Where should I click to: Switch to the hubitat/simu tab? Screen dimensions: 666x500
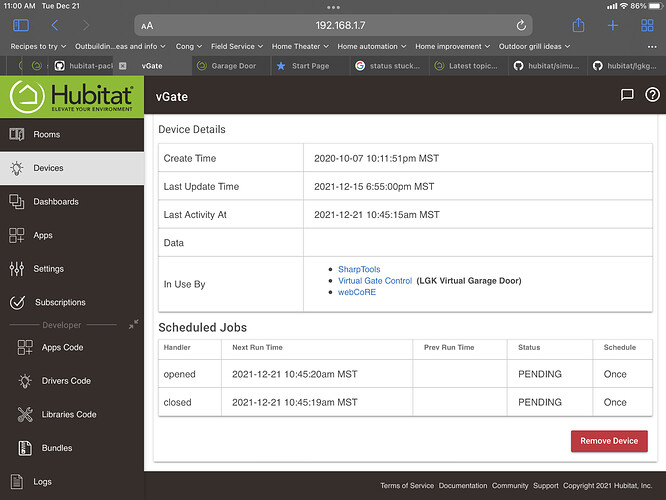point(548,66)
